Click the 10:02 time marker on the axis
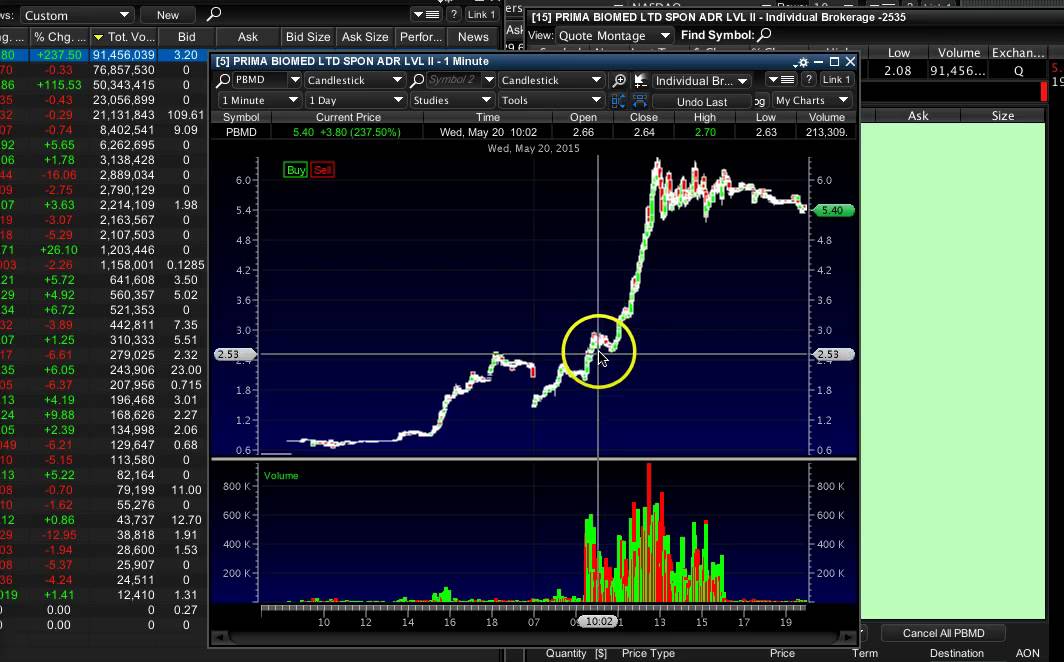Image resolution: width=1064 pixels, height=662 pixels. click(x=598, y=621)
